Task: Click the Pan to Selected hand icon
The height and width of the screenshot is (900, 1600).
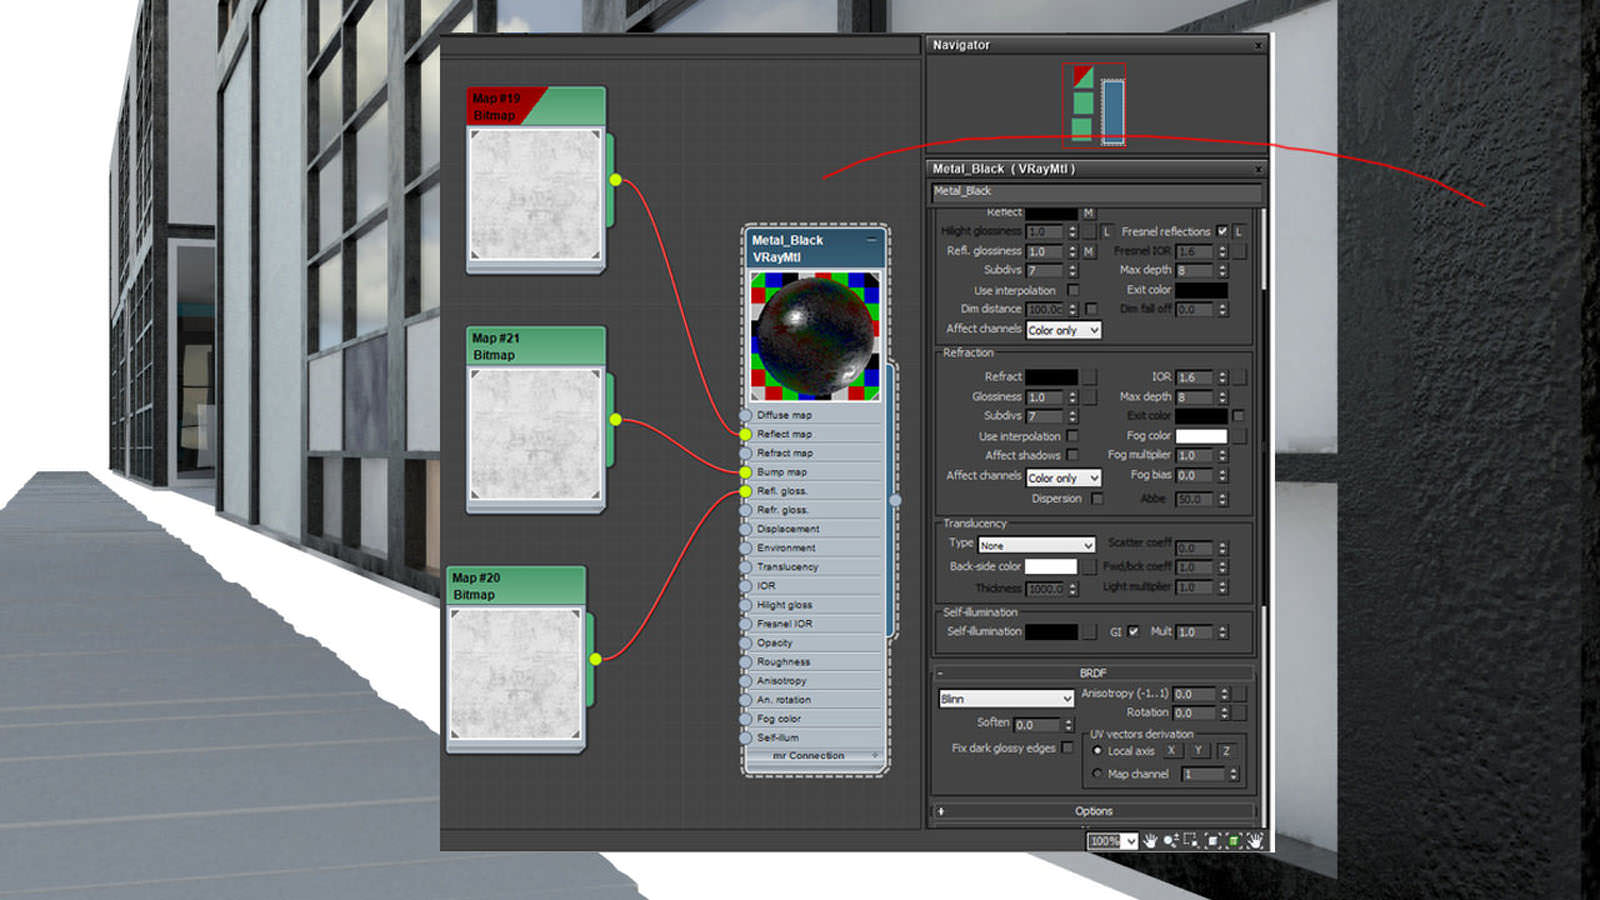Action: (x=1255, y=841)
